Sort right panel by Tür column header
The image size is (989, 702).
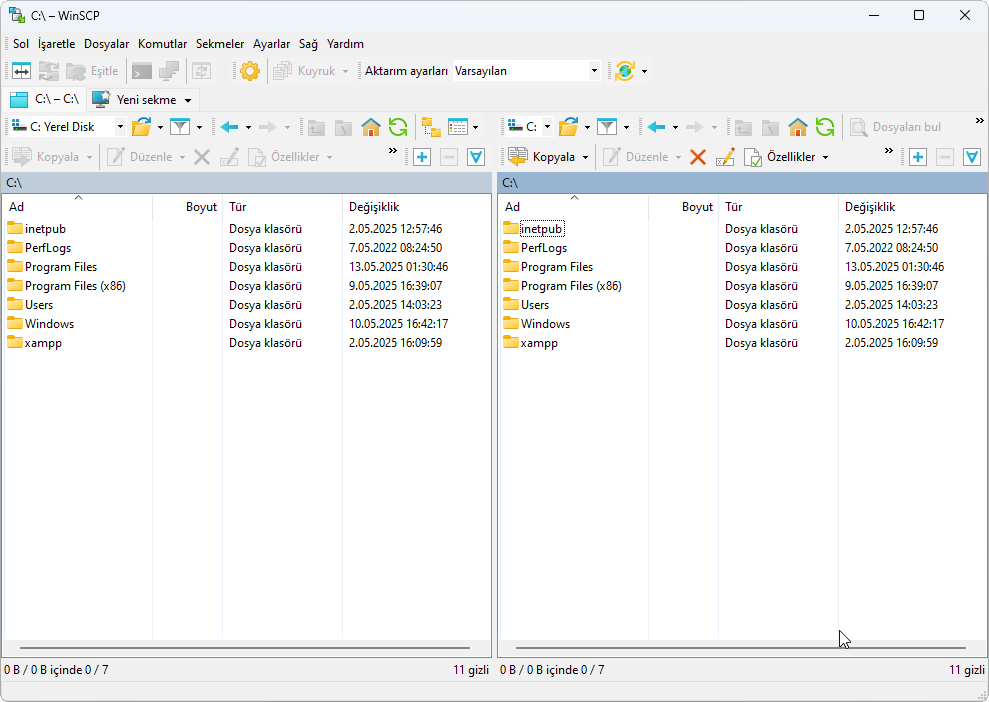pos(778,207)
